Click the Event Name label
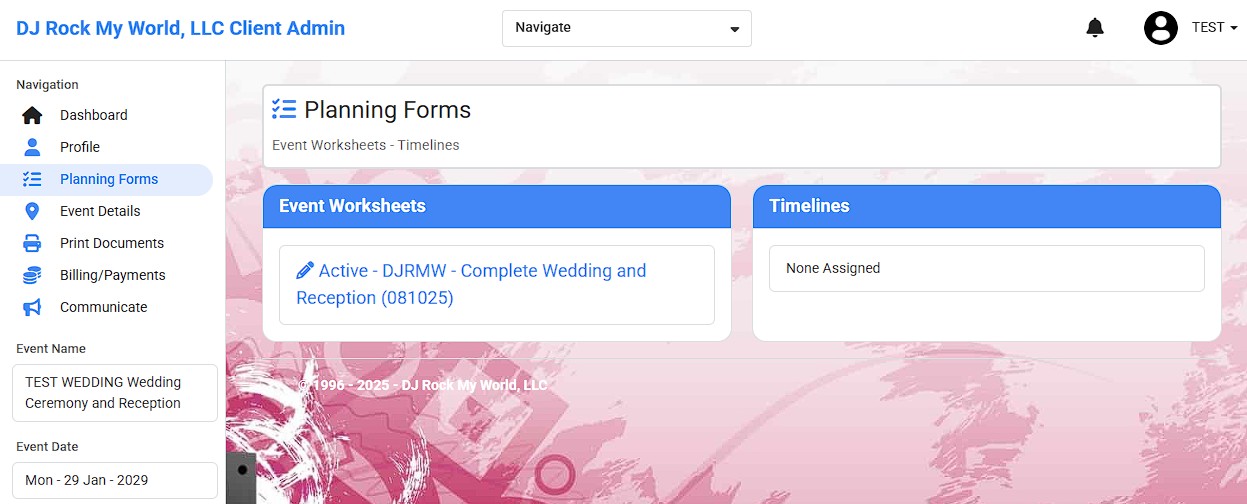This screenshot has width=1247, height=504. pos(51,349)
